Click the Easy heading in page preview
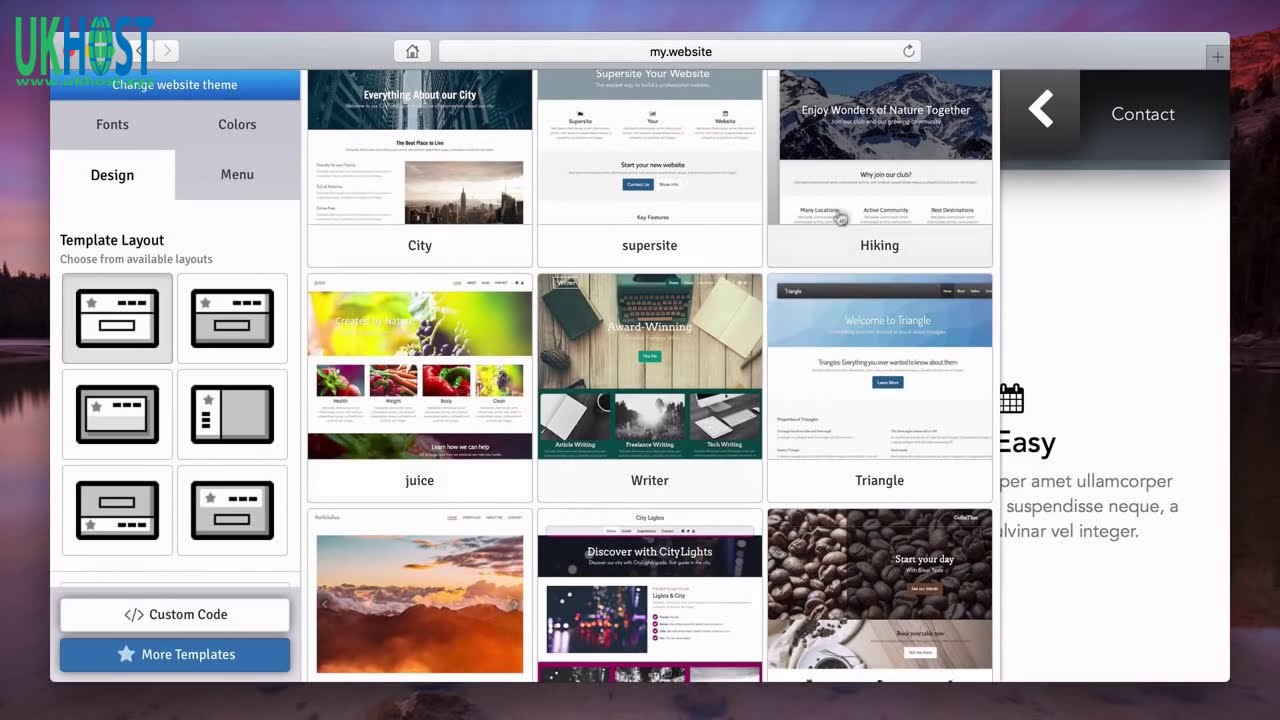Viewport: 1280px width, 720px height. pyautogui.click(x=1027, y=443)
